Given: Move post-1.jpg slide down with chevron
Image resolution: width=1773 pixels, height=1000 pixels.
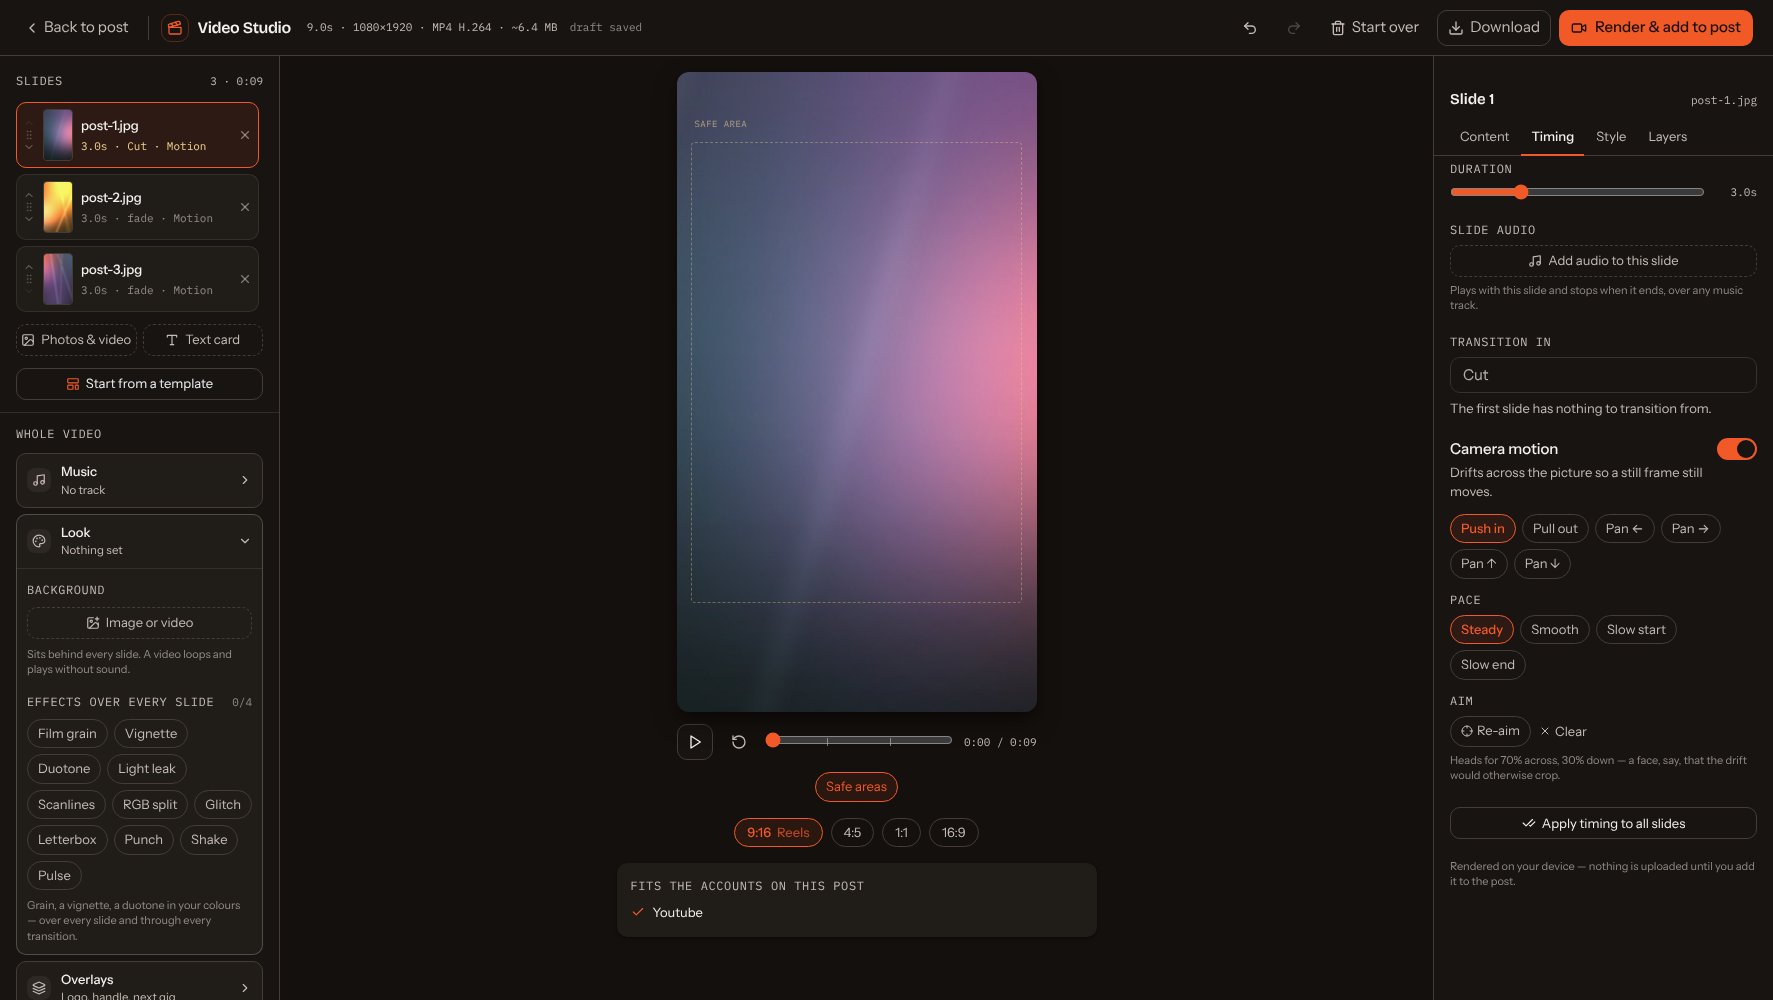Looking at the screenshot, I should click(29, 147).
